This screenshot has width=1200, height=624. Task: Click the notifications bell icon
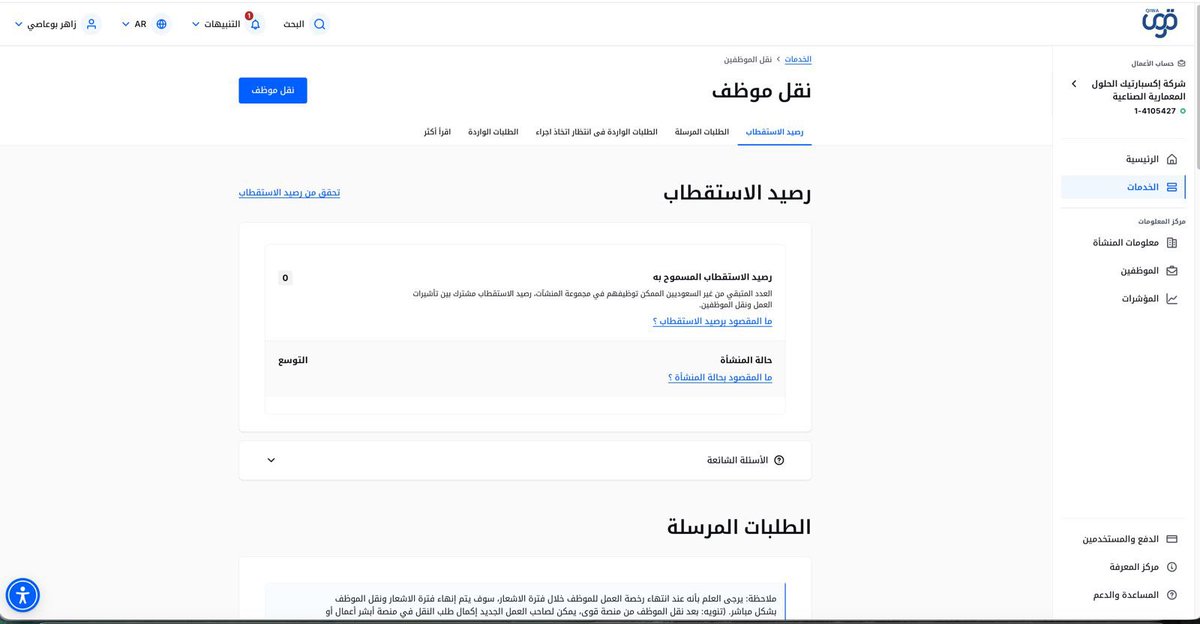[254, 24]
